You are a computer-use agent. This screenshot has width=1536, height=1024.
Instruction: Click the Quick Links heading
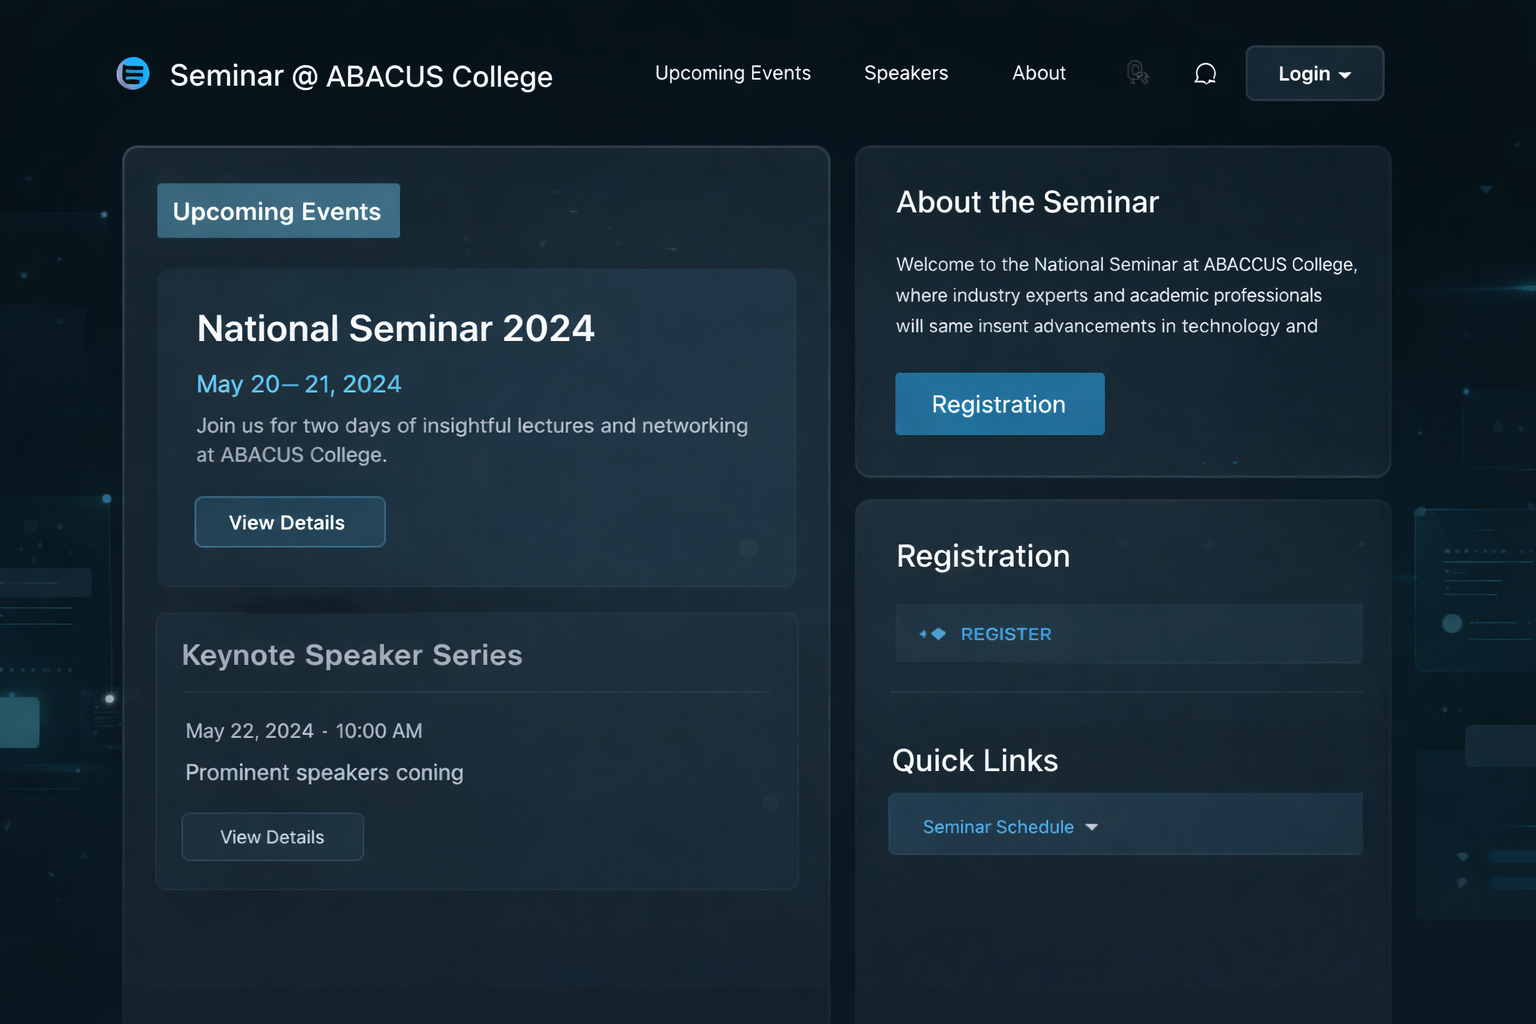[x=974, y=761]
